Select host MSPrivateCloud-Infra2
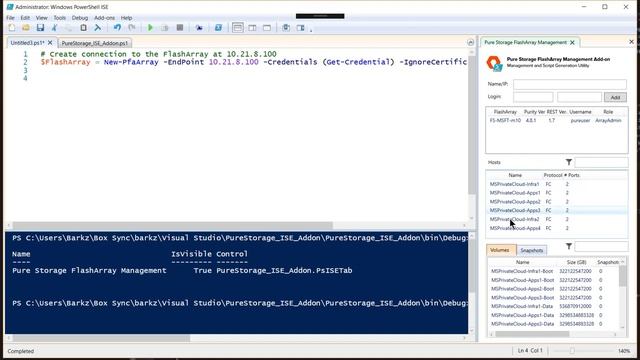 click(557, 219)
